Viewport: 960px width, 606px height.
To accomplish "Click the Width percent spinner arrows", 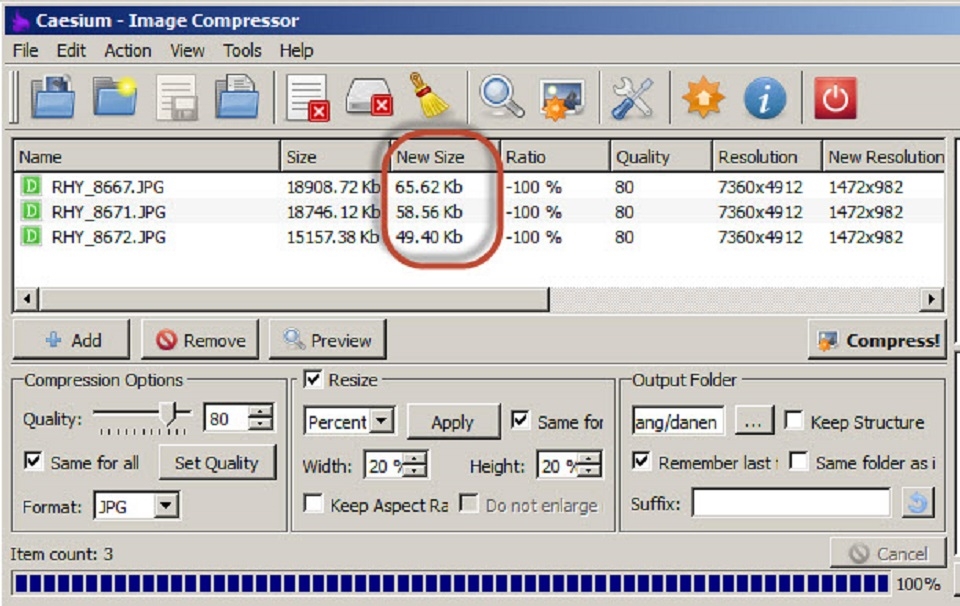I will tap(415, 465).
